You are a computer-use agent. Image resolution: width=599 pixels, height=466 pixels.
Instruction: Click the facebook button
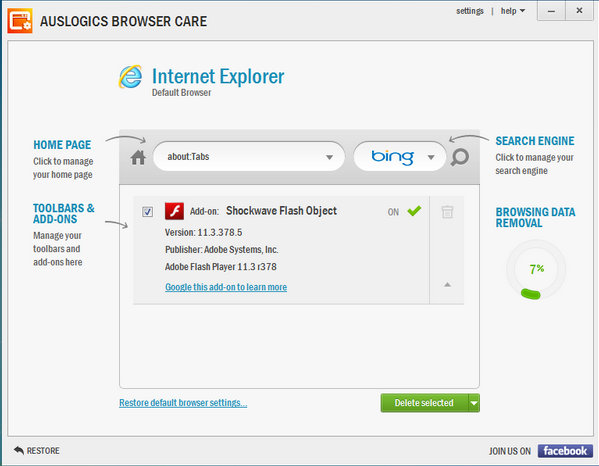(x=565, y=451)
